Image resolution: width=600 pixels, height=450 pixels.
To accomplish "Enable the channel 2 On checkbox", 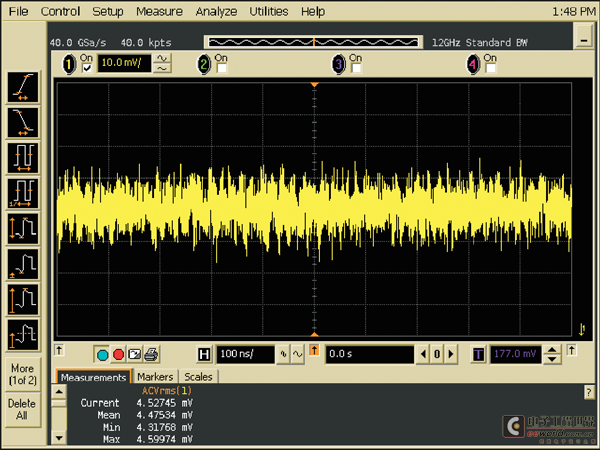I will (221, 69).
